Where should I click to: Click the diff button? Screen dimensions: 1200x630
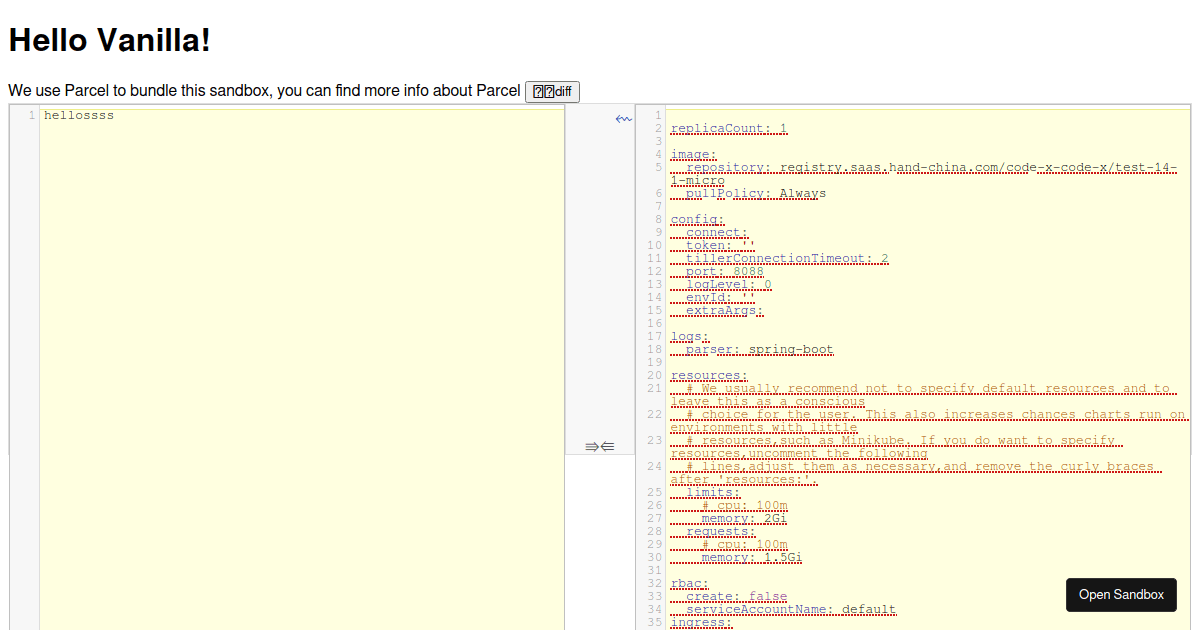click(552, 92)
